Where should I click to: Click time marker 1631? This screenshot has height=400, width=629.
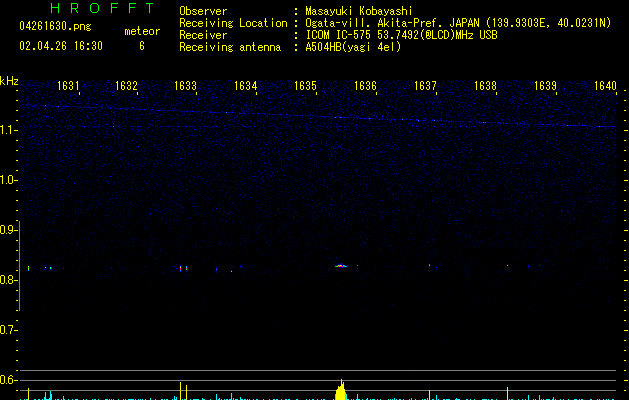click(68, 86)
